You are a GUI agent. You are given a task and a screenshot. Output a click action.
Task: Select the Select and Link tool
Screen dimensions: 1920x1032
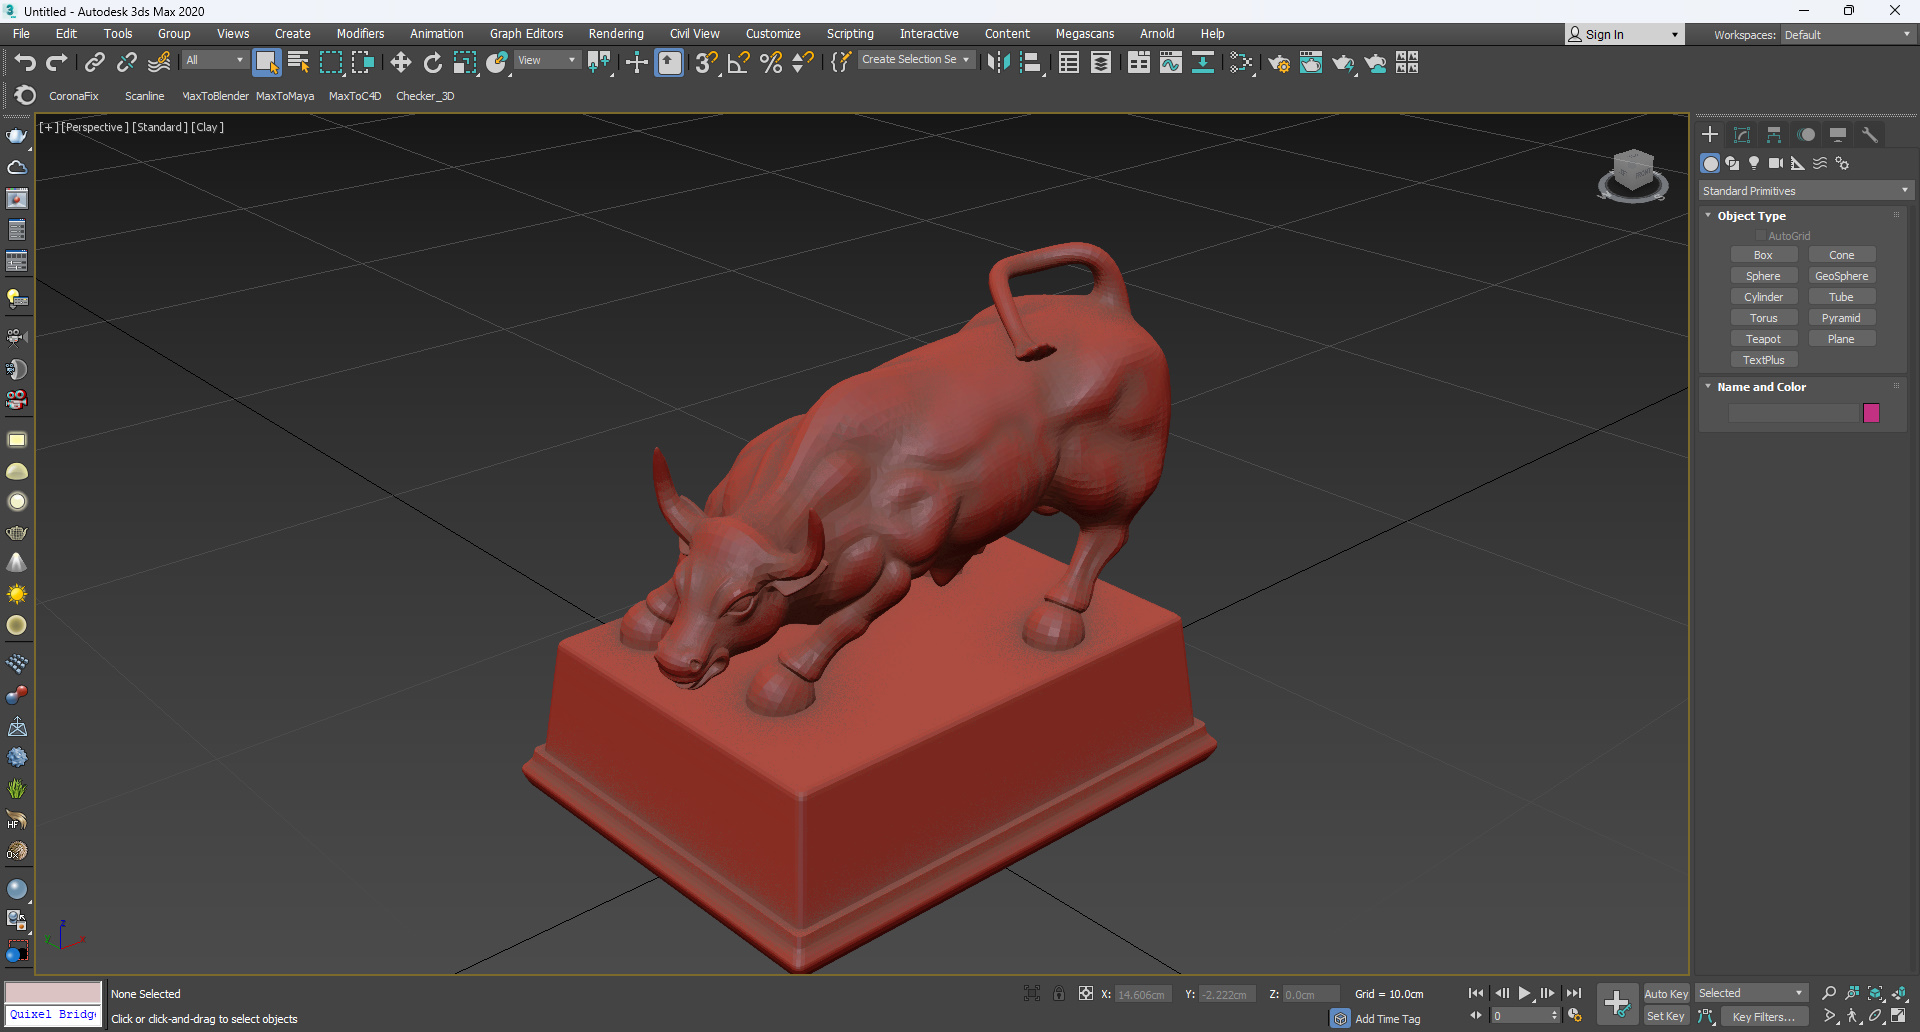(94, 63)
